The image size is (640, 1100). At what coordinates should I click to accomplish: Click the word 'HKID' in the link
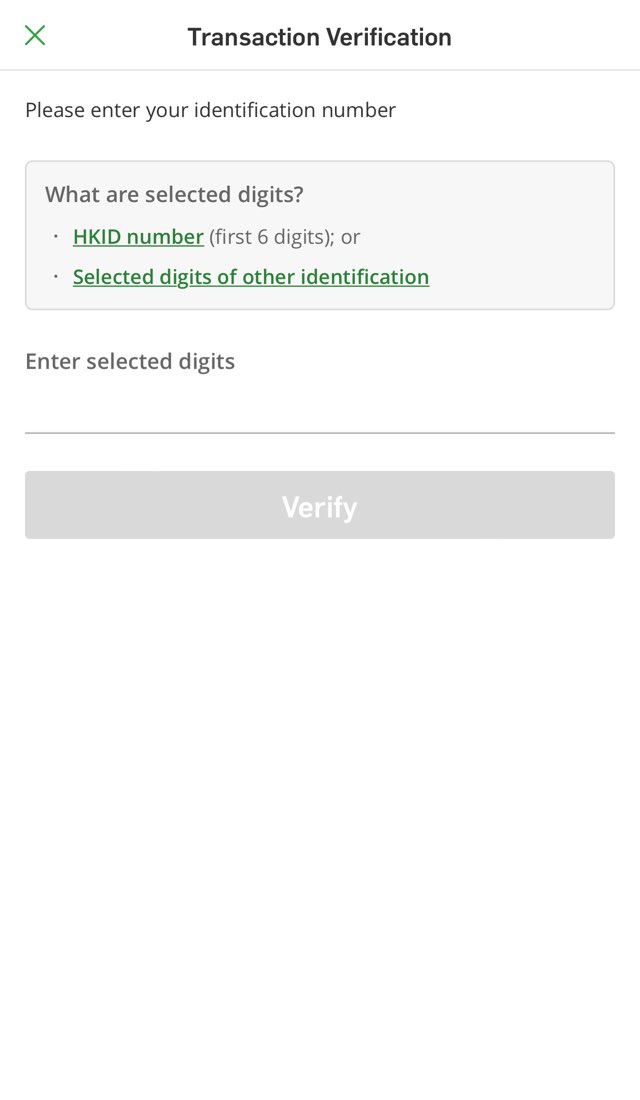(97, 237)
